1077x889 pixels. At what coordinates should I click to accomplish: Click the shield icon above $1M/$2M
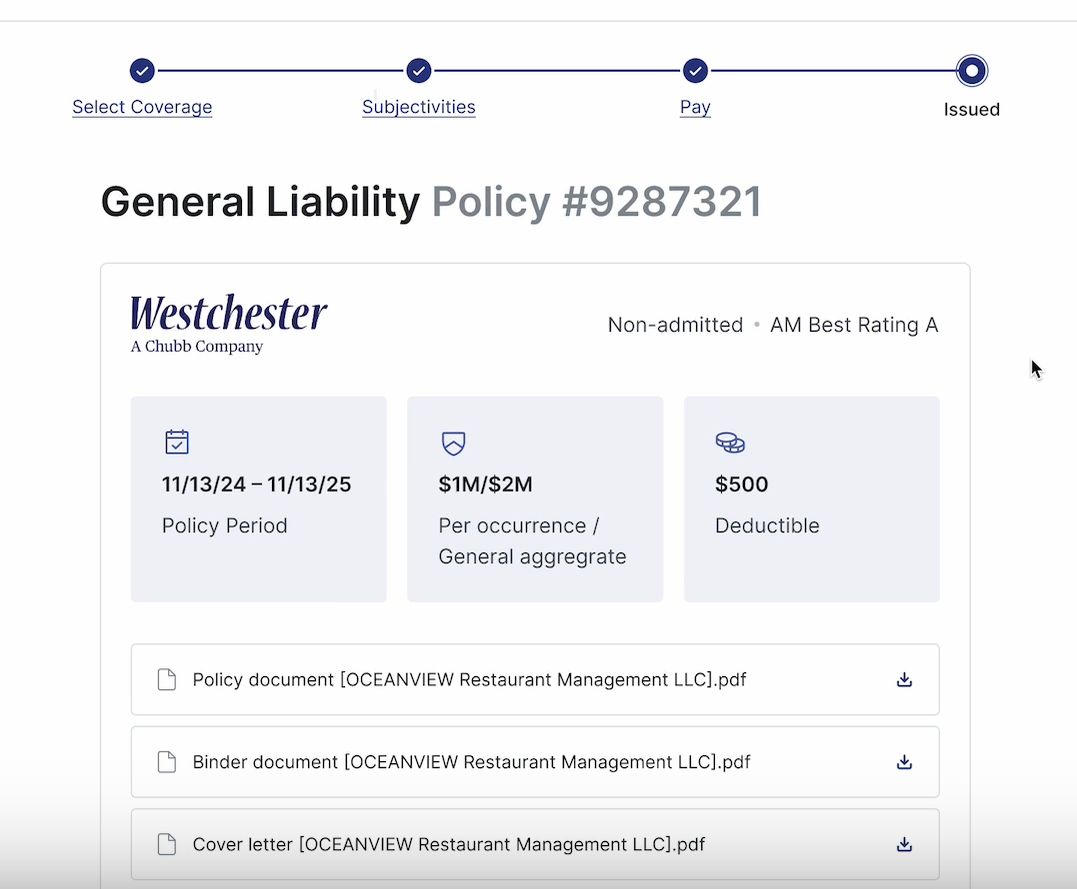453,443
